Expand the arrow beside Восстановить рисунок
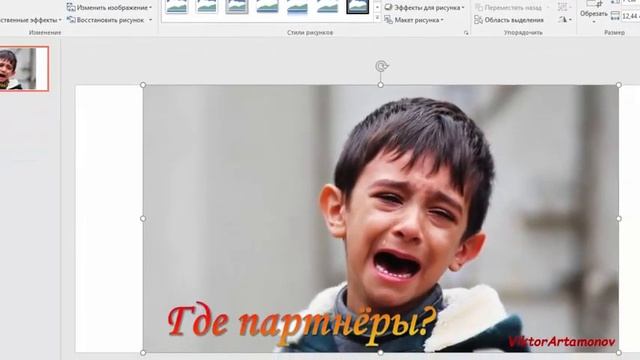The width and height of the screenshot is (640, 360). (150, 20)
